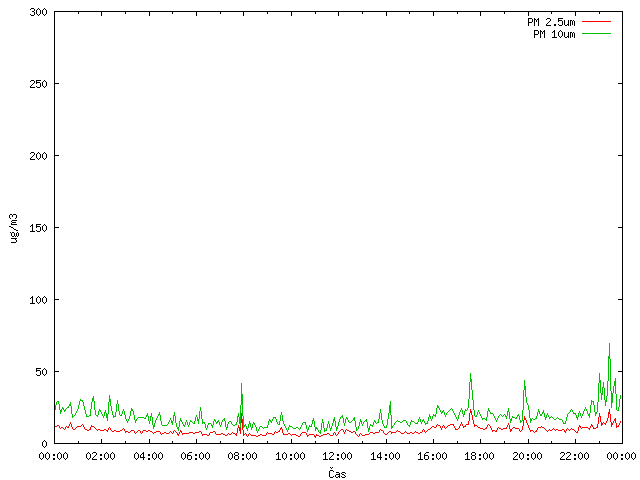
Task: Click the PM 10um legend label
Action: point(554,34)
